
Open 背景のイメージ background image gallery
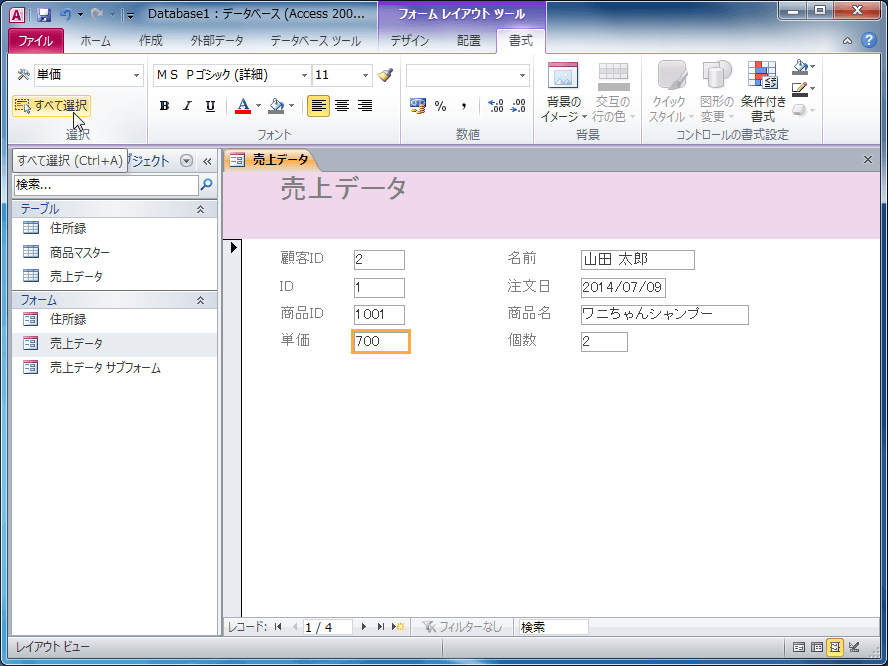(x=563, y=93)
